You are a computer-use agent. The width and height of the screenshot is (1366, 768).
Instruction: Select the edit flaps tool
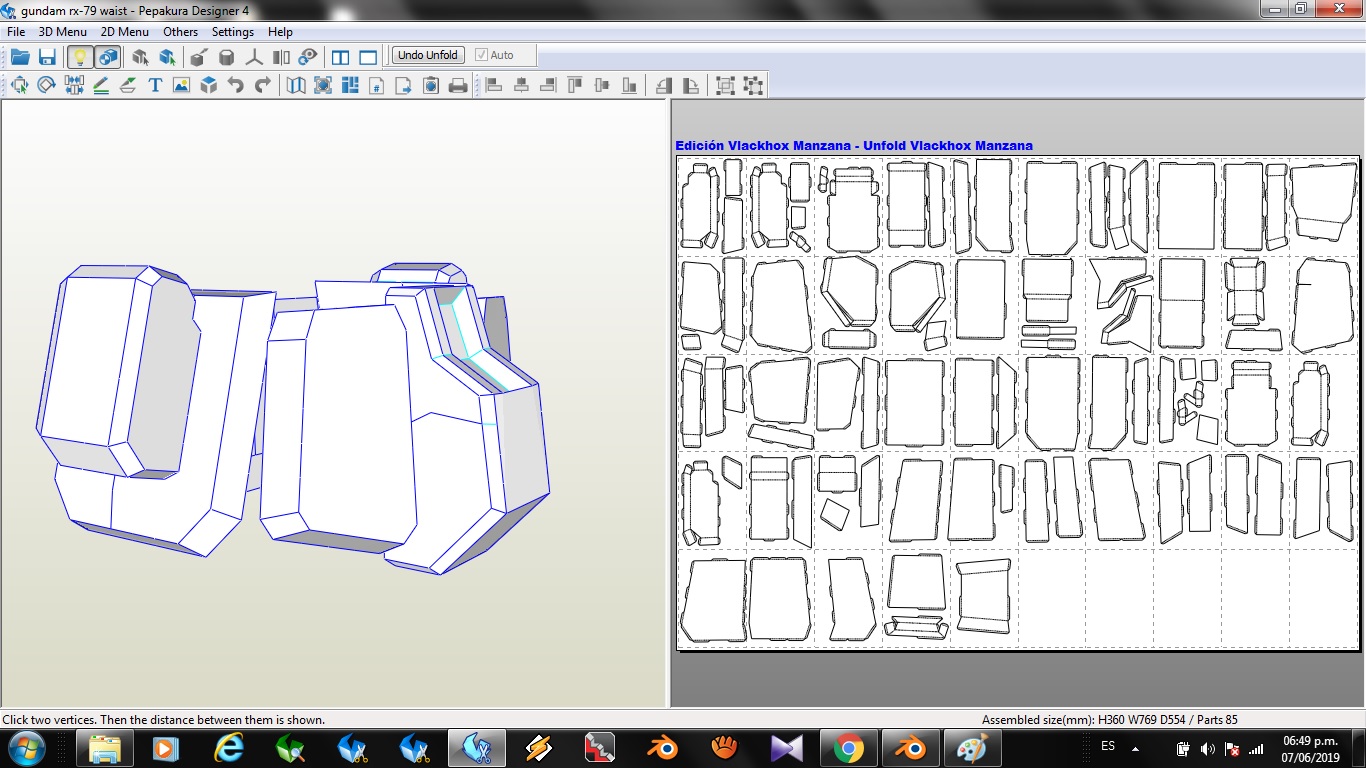(x=128, y=85)
